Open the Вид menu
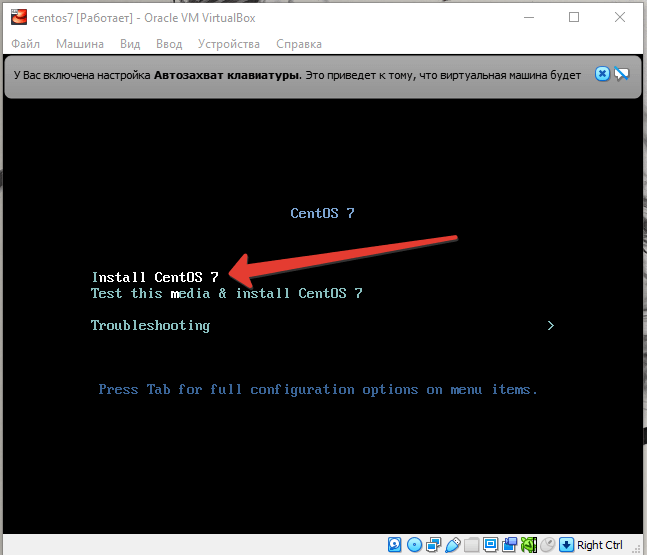Image resolution: width=647 pixels, height=555 pixels. pyautogui.click(x=130, y=44)
